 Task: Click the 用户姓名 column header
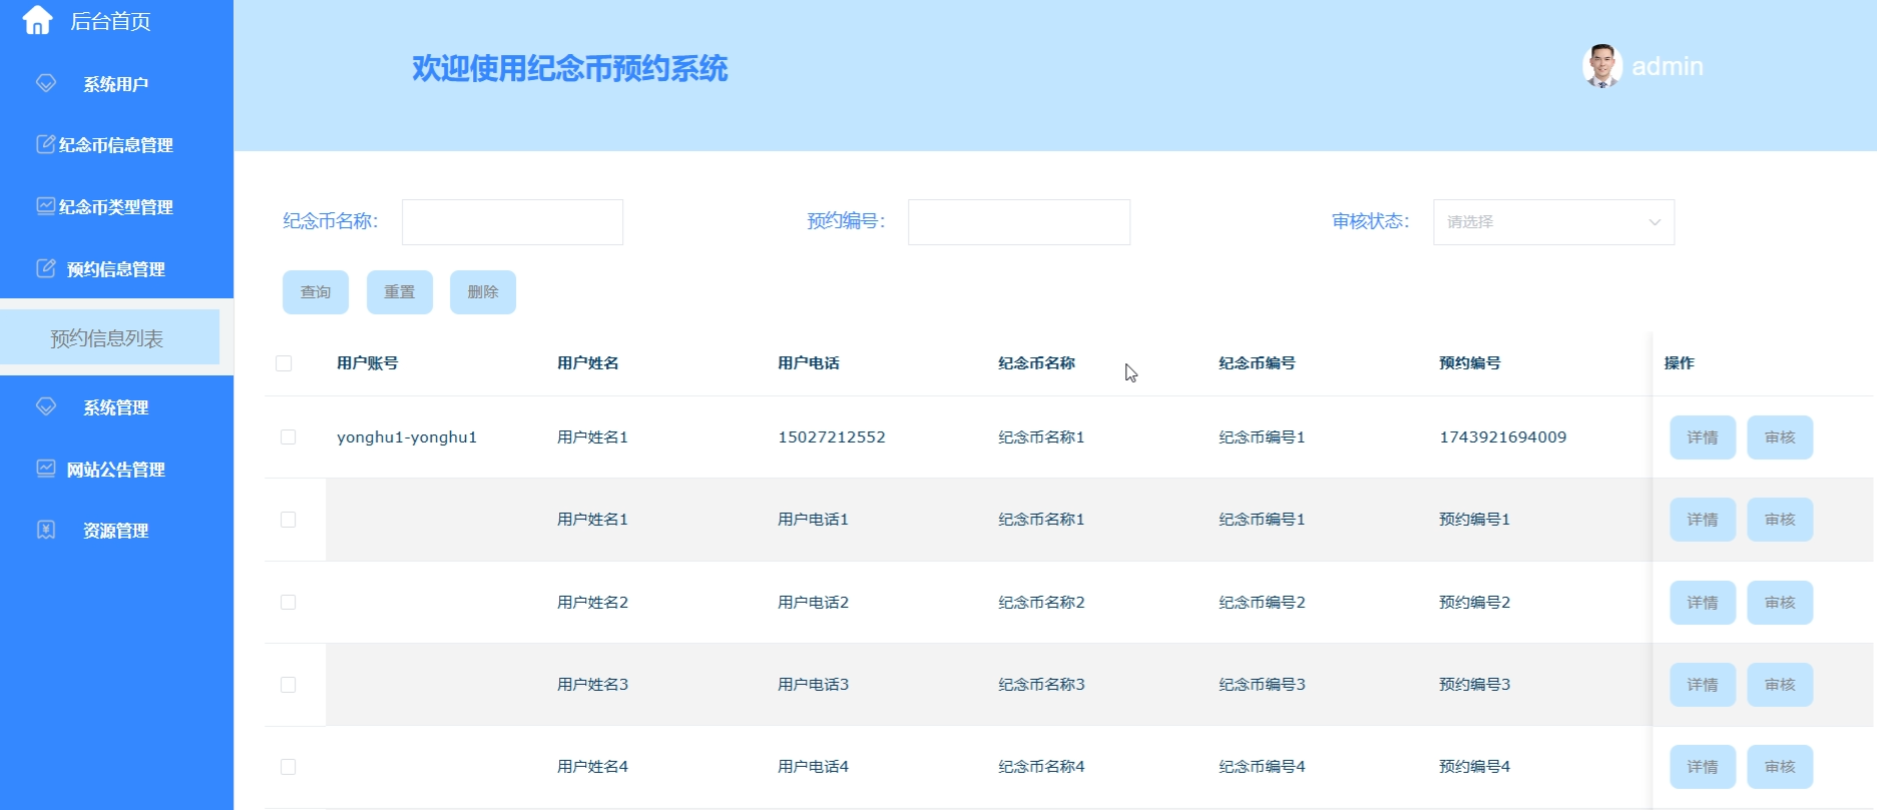588,363
